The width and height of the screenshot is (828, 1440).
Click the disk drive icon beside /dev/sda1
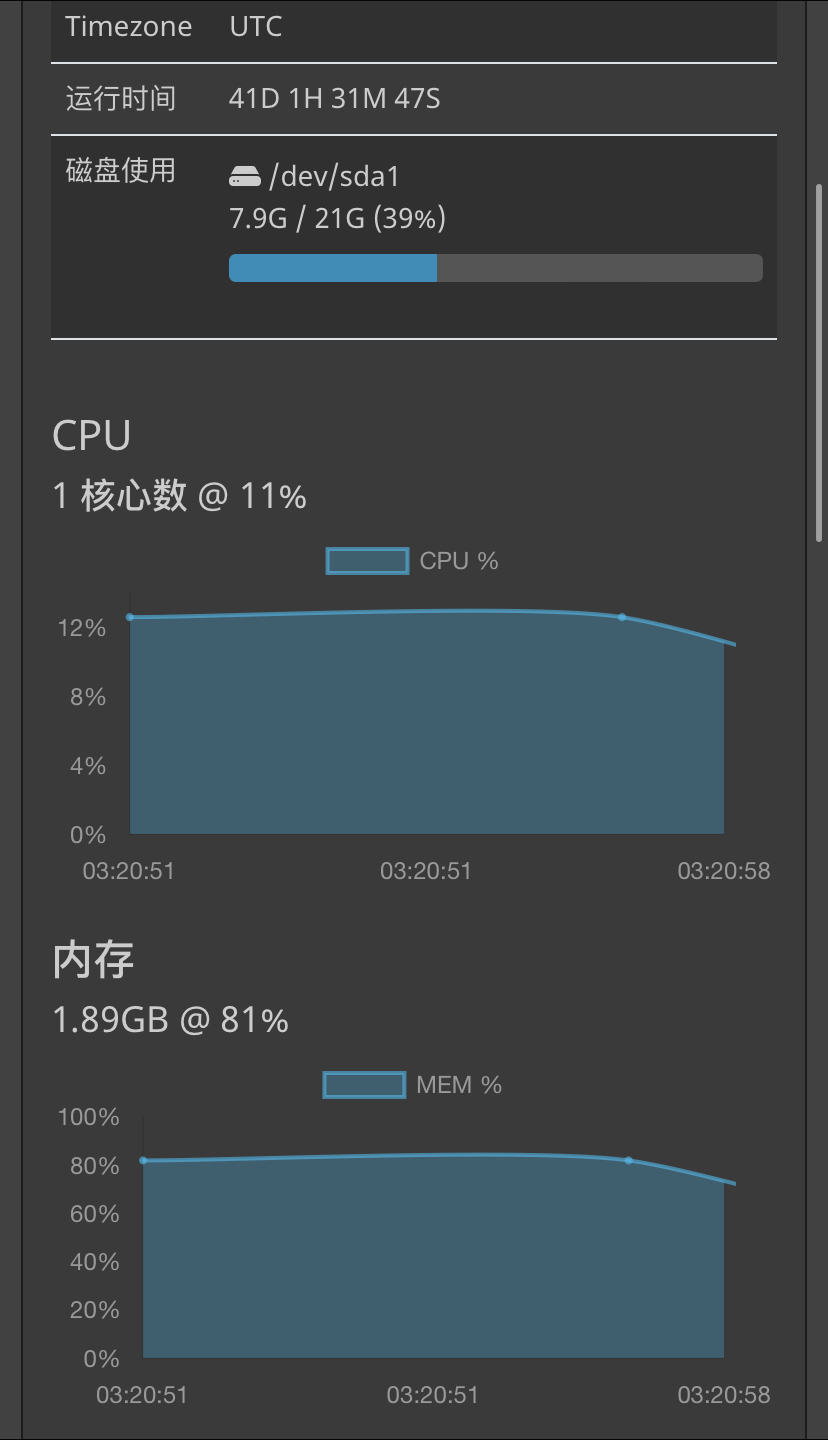point(245,177)
